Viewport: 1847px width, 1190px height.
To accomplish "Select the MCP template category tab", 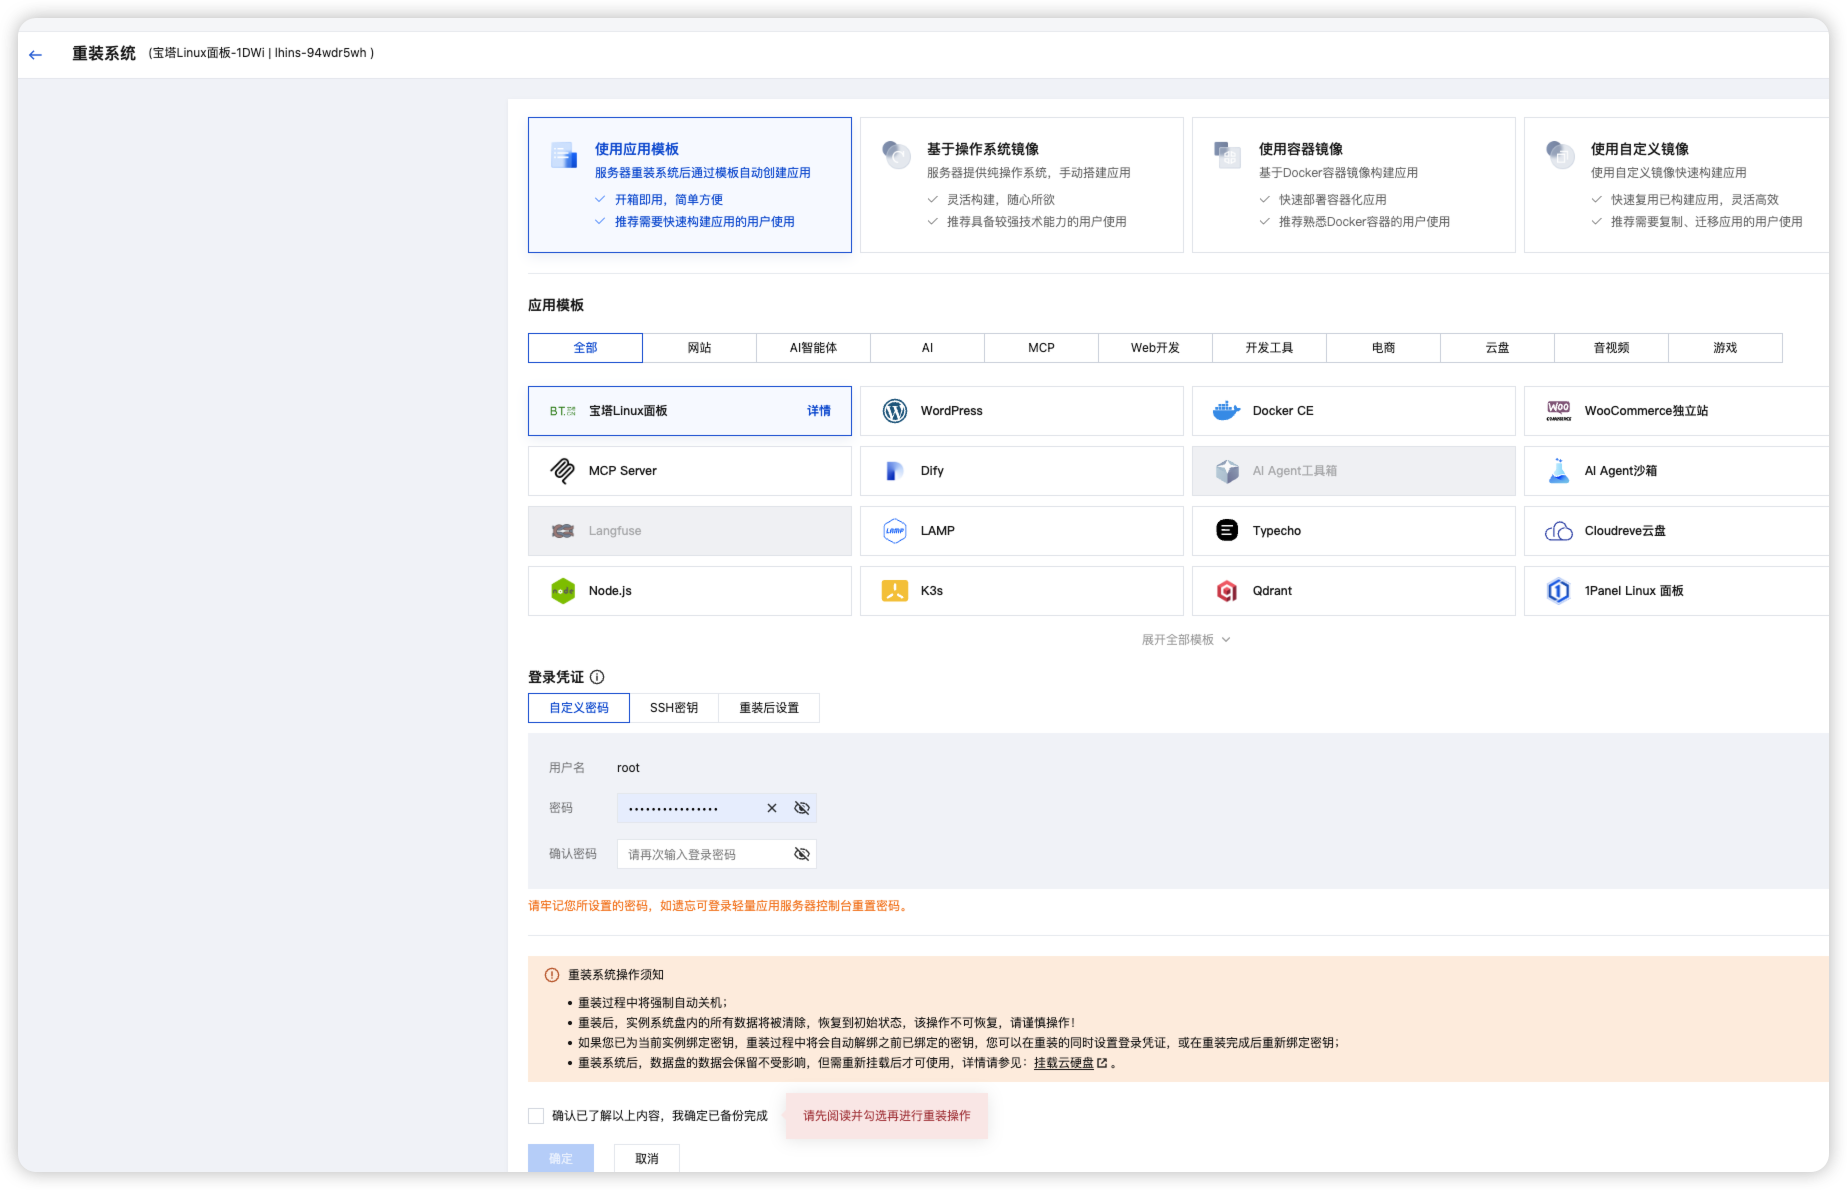I will (1042, 348).
